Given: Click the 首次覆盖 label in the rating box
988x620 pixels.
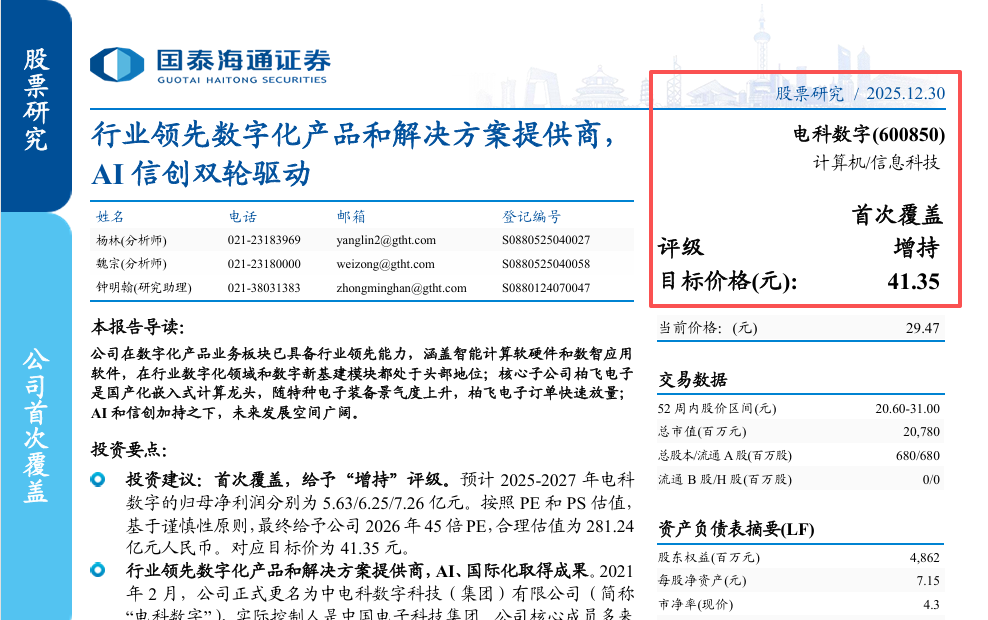Looking at the screenshot, I should pos(897,215).
